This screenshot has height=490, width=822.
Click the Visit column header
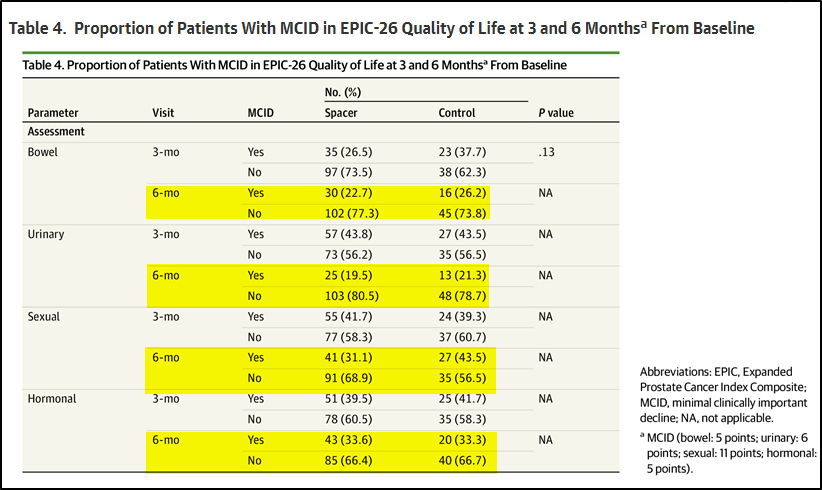coord(164,113)
